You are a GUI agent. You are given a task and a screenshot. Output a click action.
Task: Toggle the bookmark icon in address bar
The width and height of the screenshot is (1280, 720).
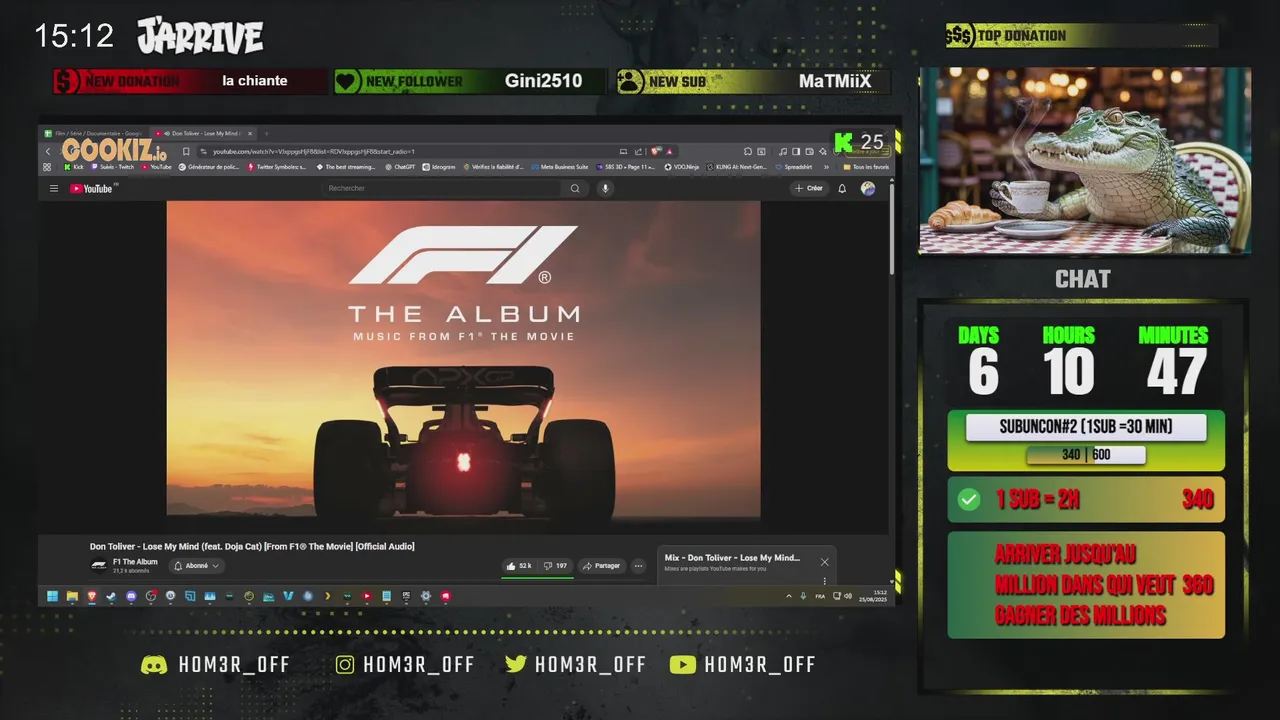point(186,152)
